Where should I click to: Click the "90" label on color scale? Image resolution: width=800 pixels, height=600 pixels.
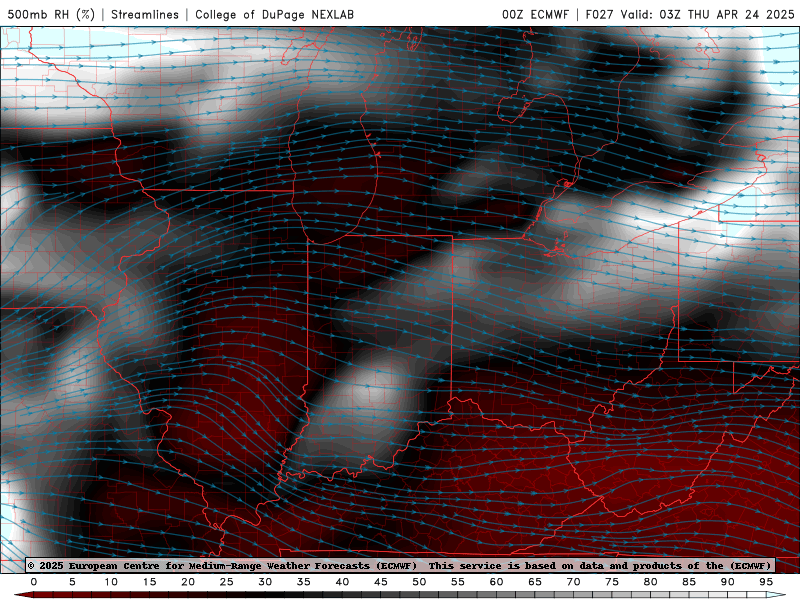728,582
